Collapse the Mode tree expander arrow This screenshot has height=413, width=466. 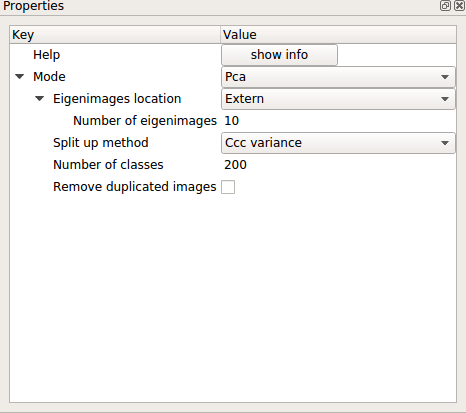[20, 77]
